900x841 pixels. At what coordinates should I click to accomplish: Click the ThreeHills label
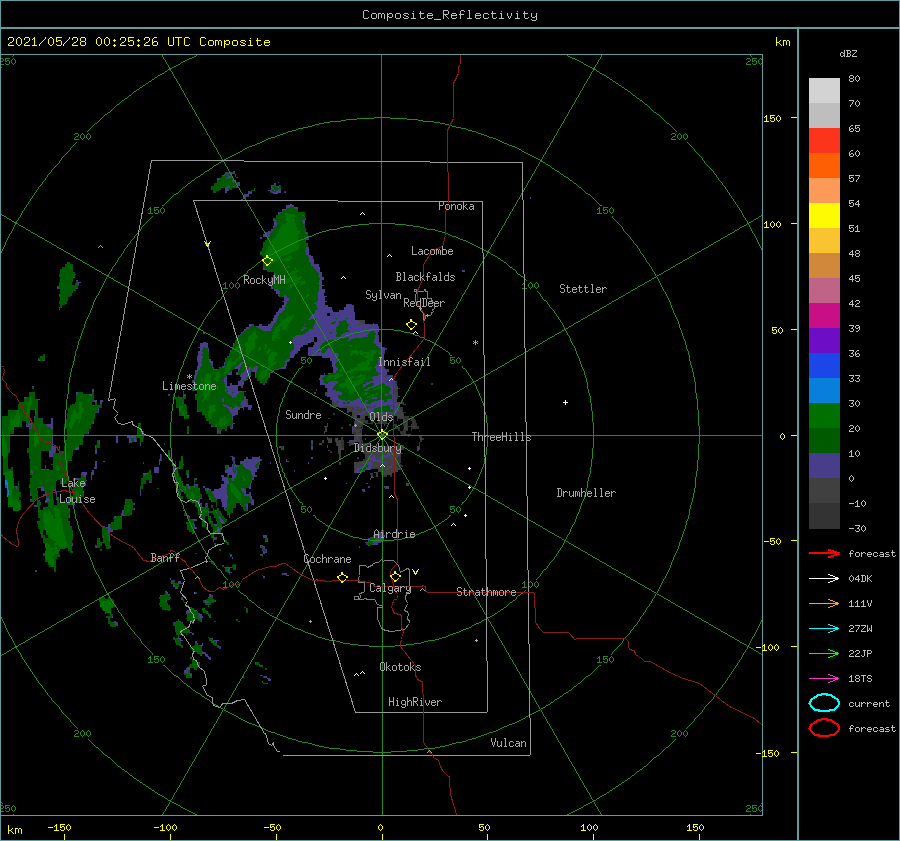(x=502, y=437)
